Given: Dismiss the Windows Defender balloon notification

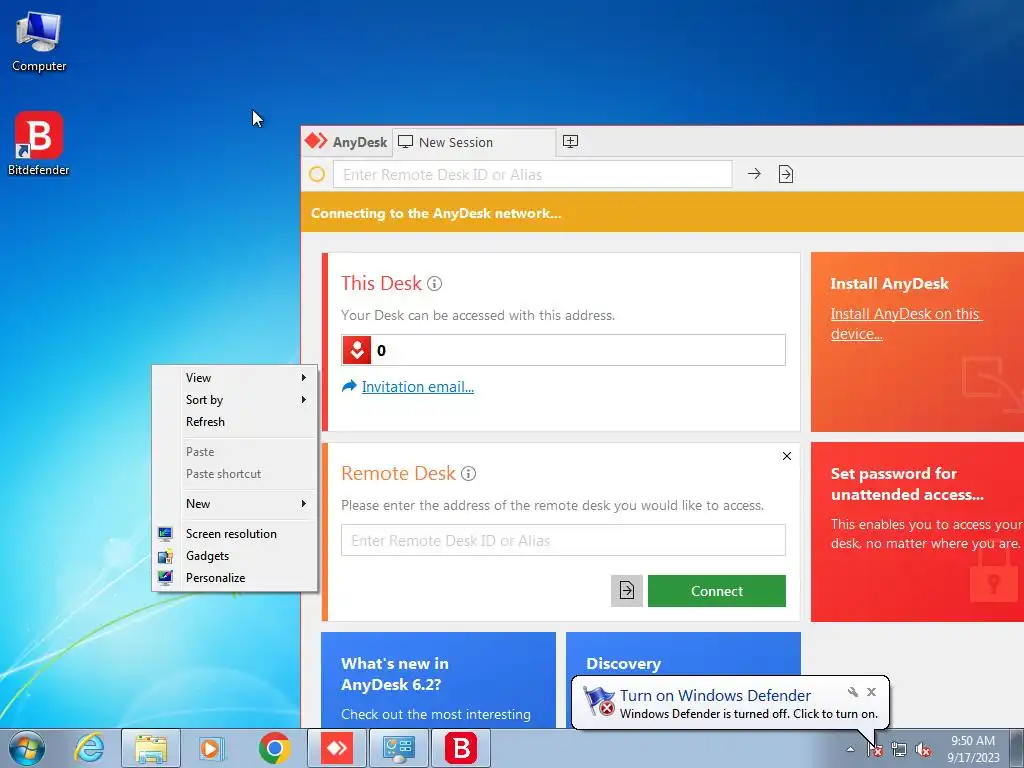Looking at the screenshot, I should point(871,692).
